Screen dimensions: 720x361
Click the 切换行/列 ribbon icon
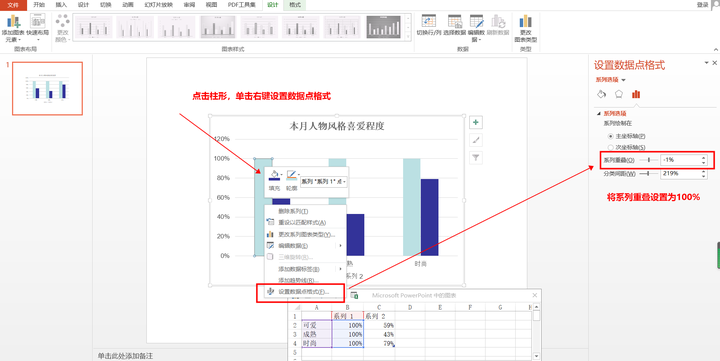point(429,25)
